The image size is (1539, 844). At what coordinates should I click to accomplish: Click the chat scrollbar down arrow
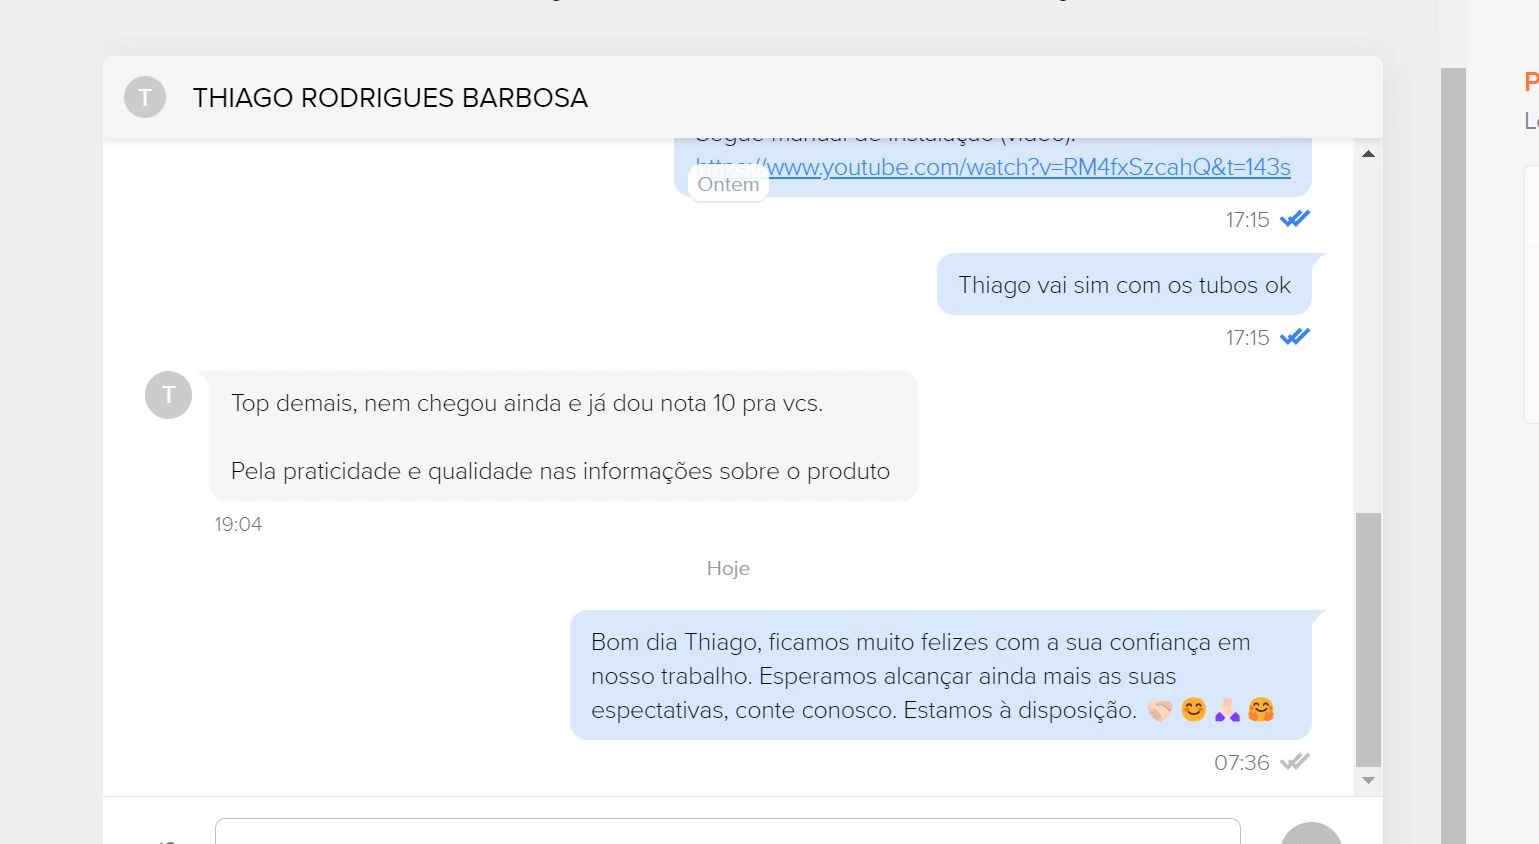tap(1368, 780)
